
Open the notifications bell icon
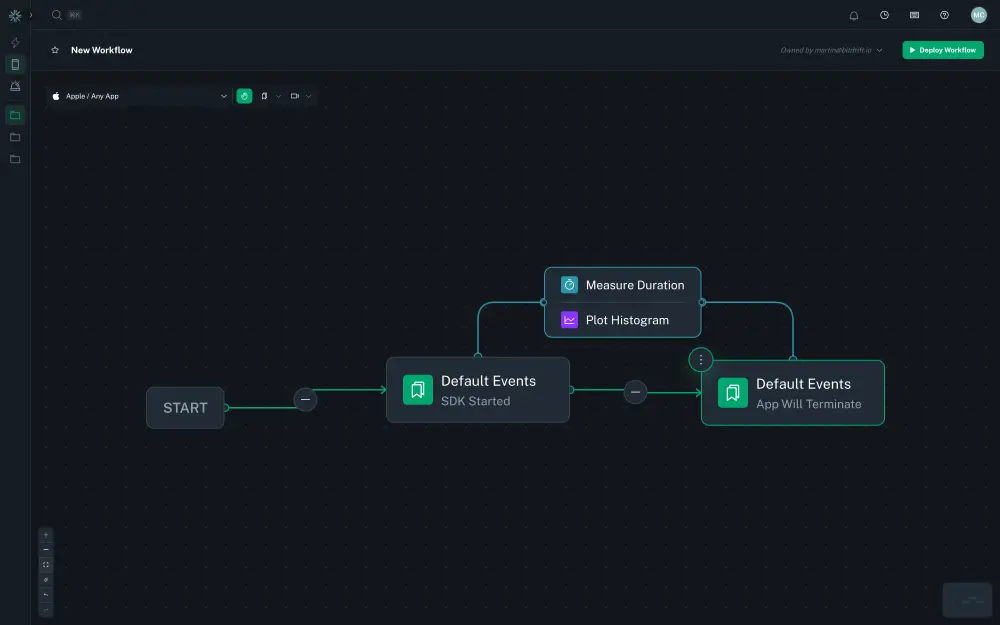click(x=854, y=15)
